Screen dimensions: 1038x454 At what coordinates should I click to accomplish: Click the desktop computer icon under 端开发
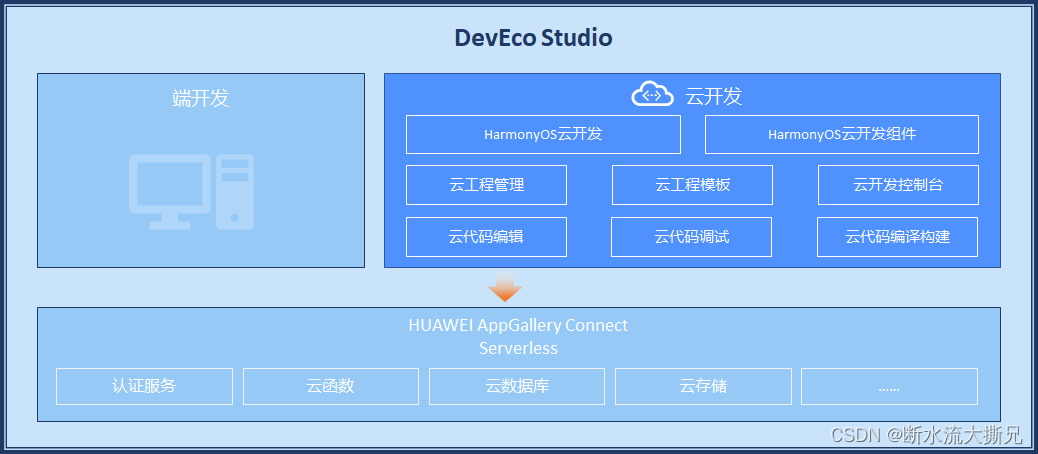[x=191, y=192]
